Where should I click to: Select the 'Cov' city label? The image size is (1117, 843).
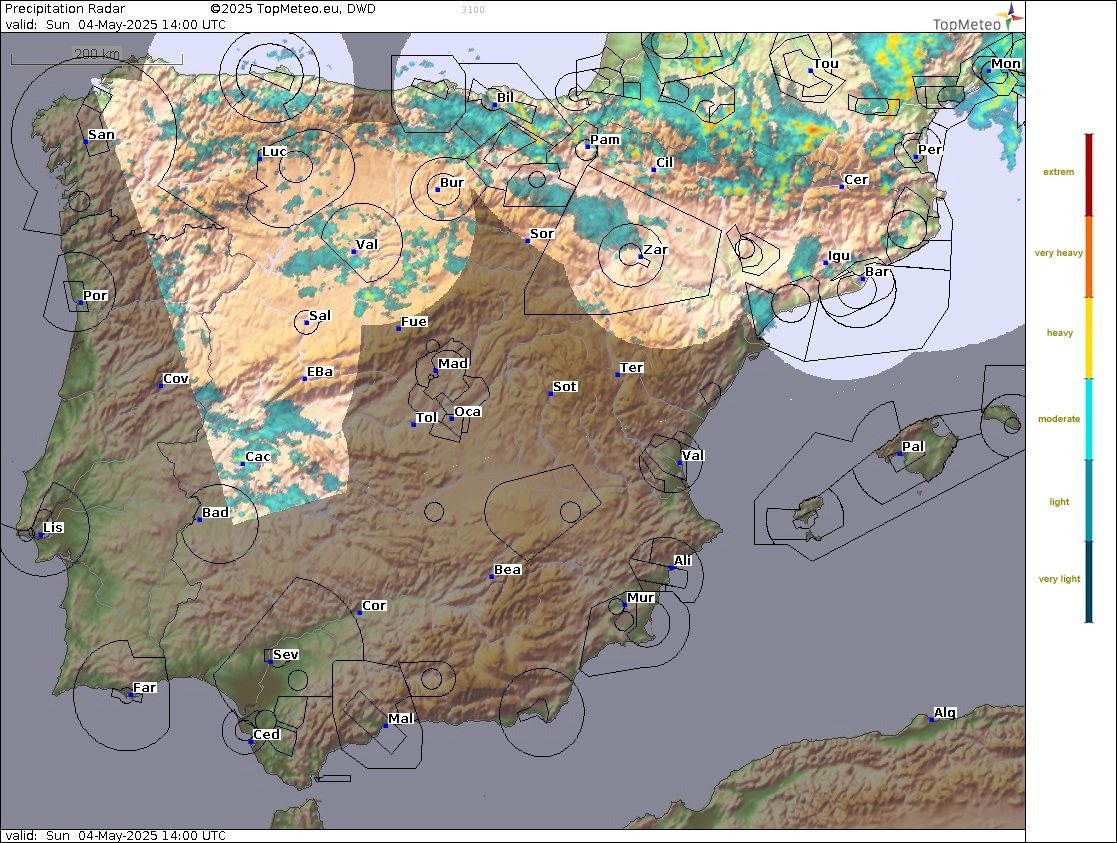click(175, 379)
